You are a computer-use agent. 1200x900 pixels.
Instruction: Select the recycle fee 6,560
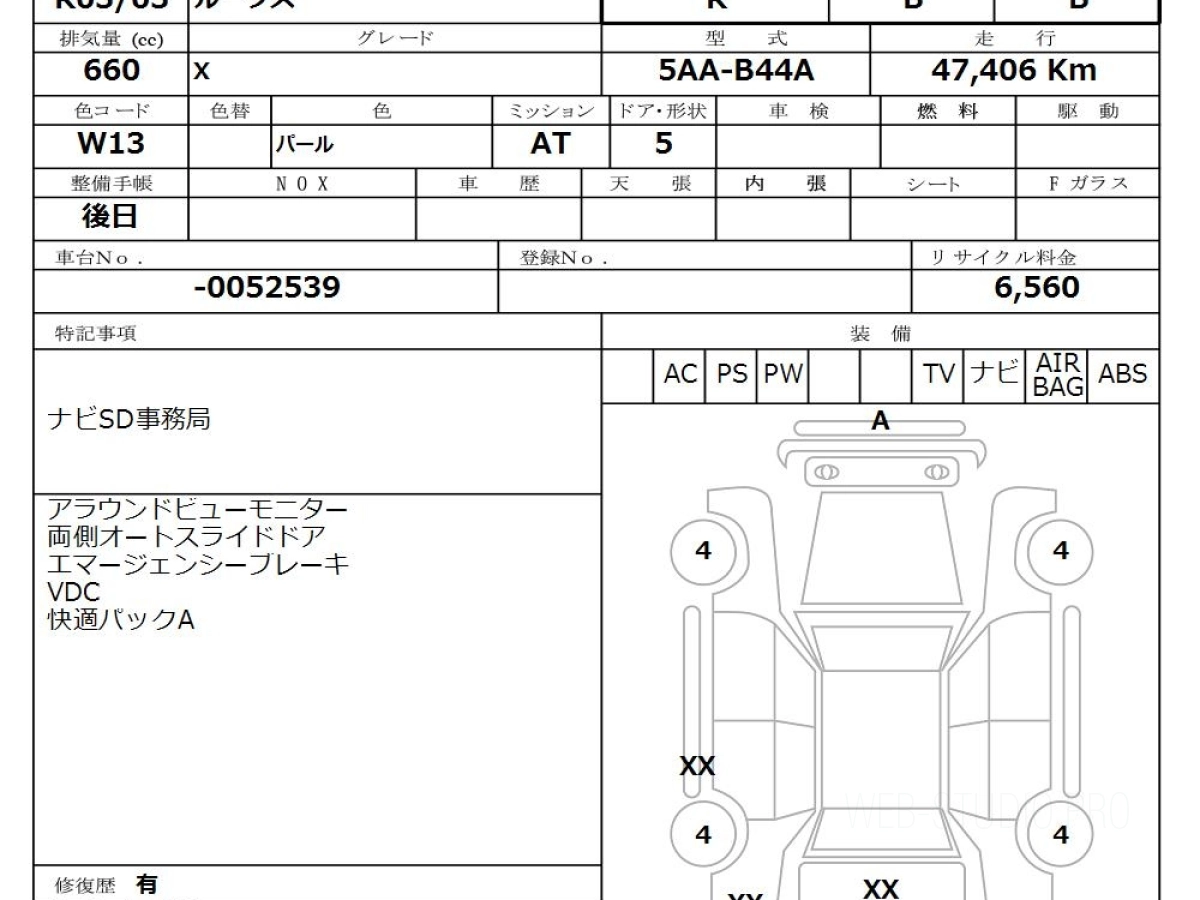coord(1036,289)
